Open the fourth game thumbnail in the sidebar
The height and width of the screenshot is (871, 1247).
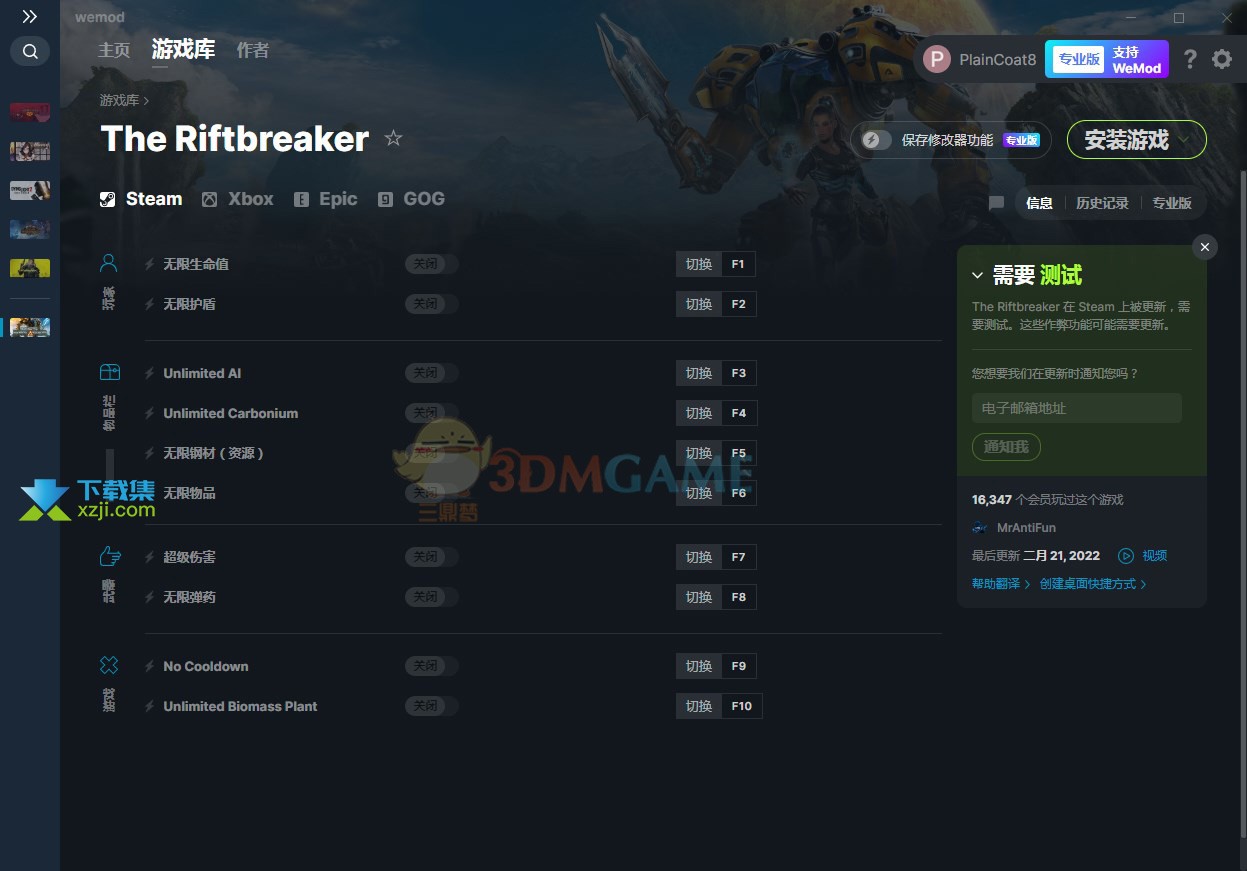point(30,229)
